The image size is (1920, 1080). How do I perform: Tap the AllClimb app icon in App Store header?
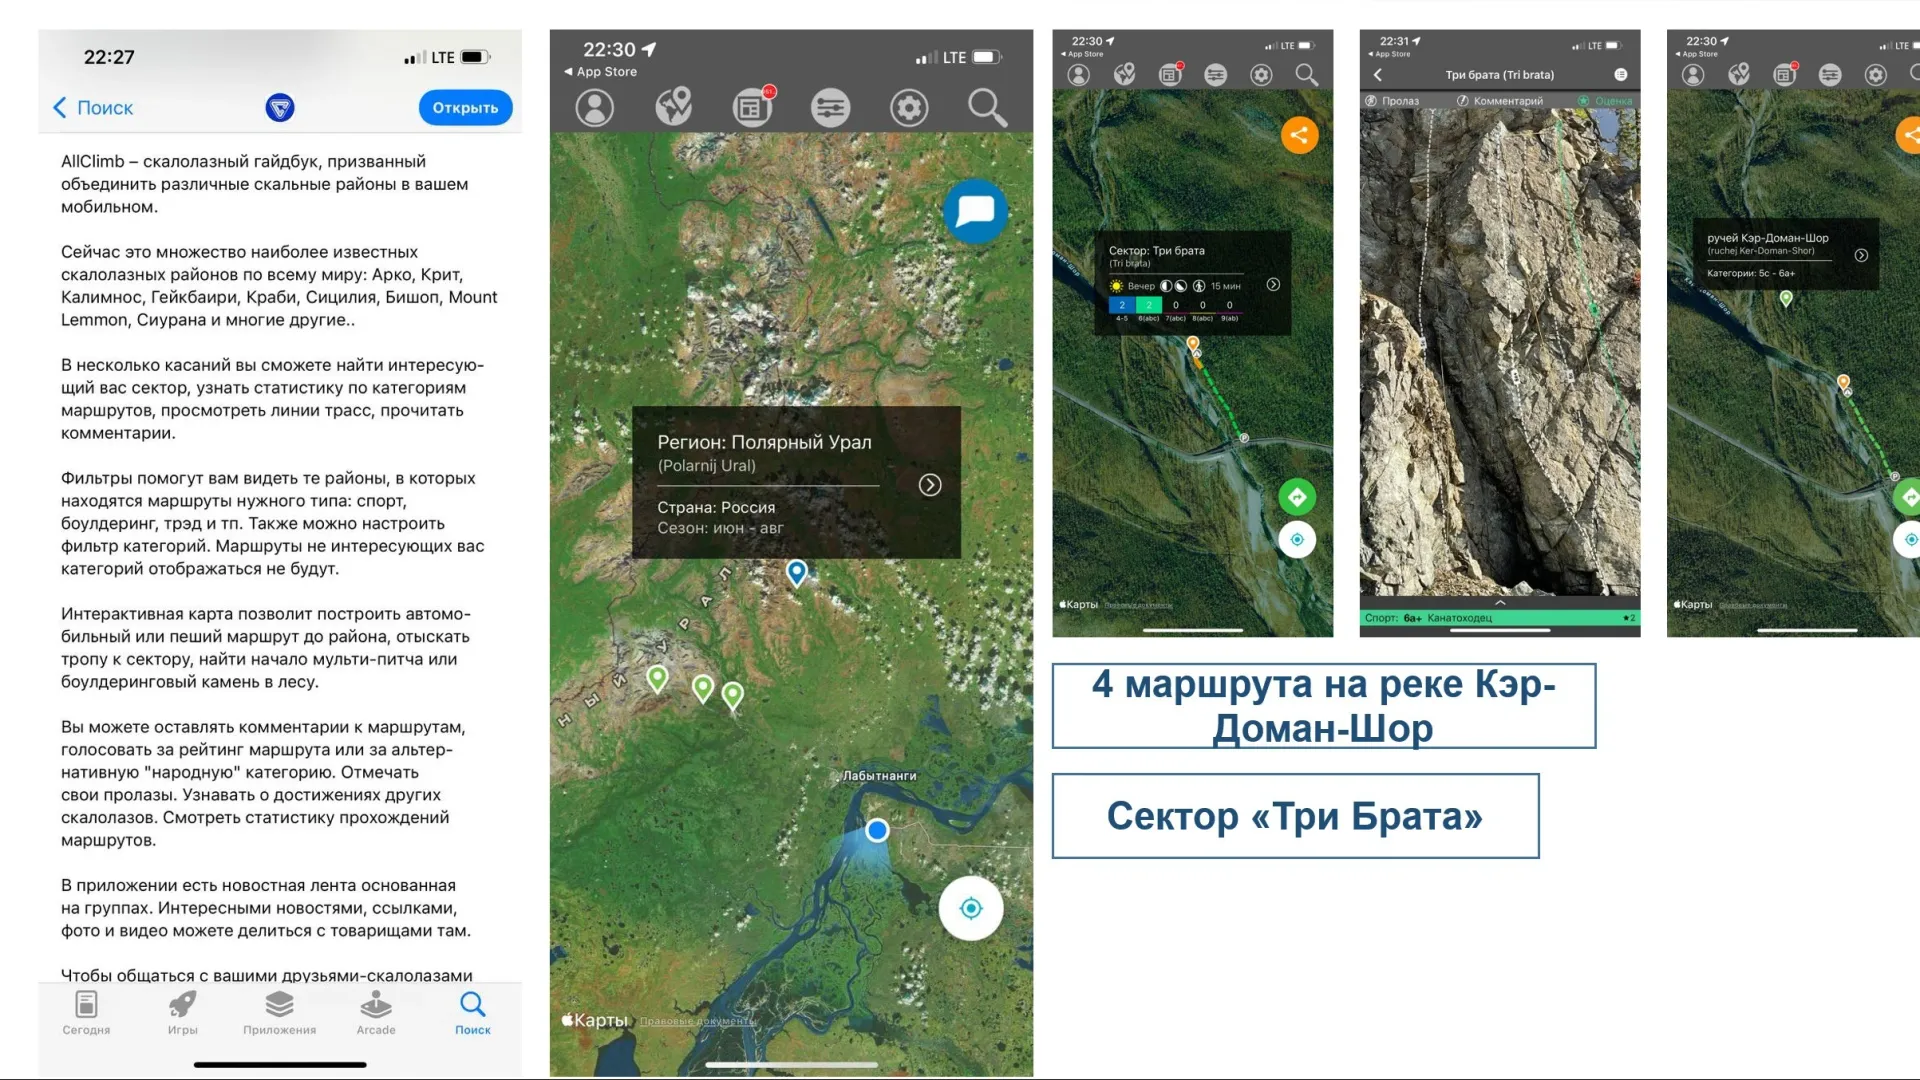[x=280, y=108]
